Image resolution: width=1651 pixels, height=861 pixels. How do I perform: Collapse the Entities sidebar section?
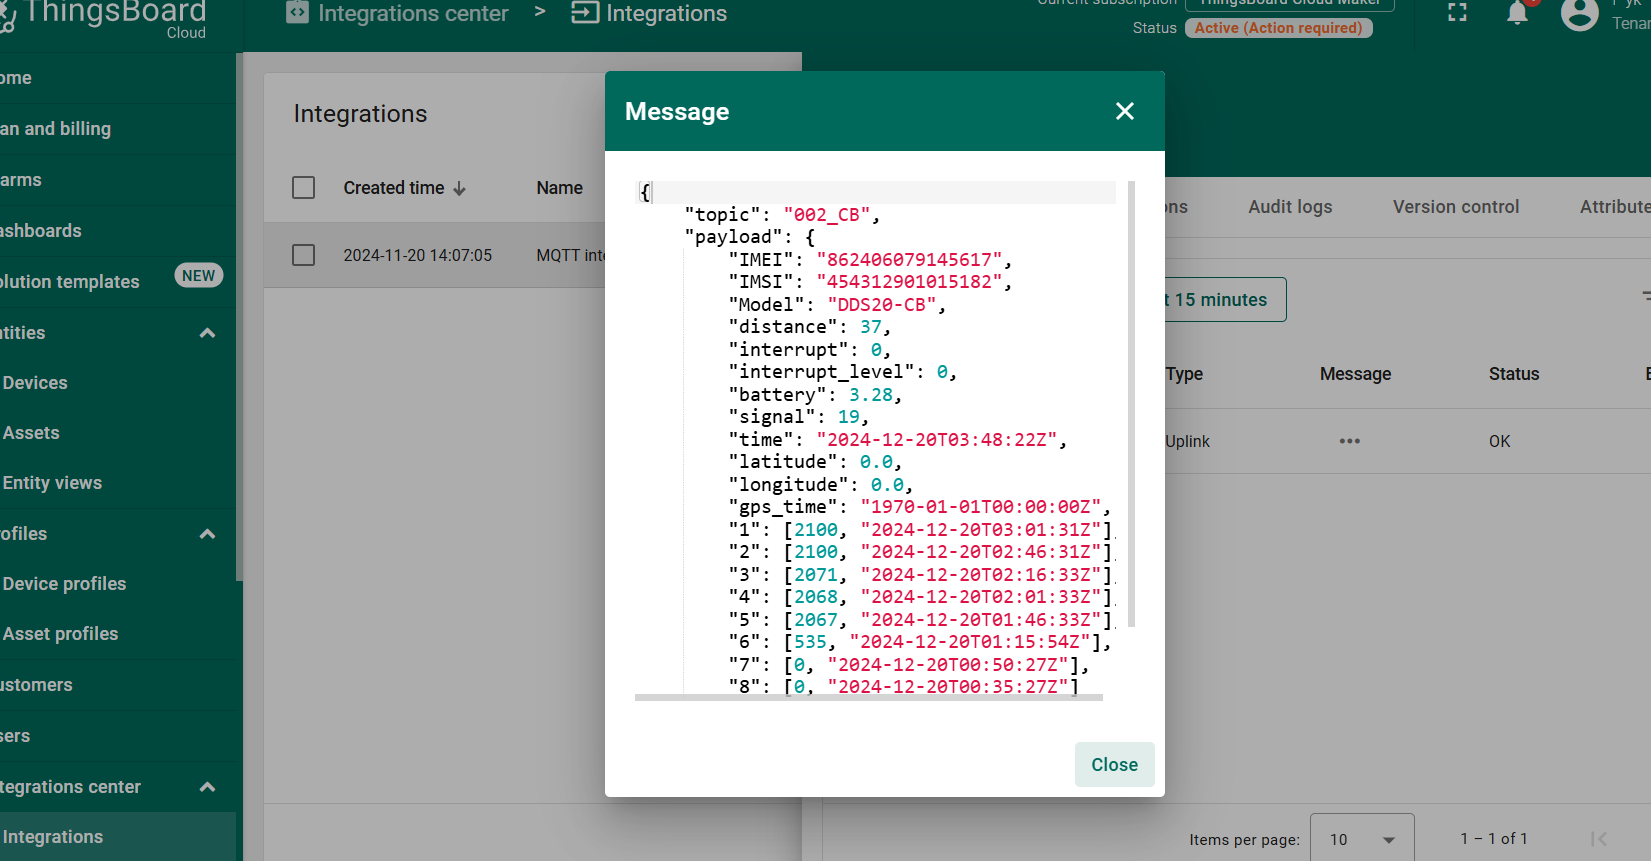coord(207,333)
